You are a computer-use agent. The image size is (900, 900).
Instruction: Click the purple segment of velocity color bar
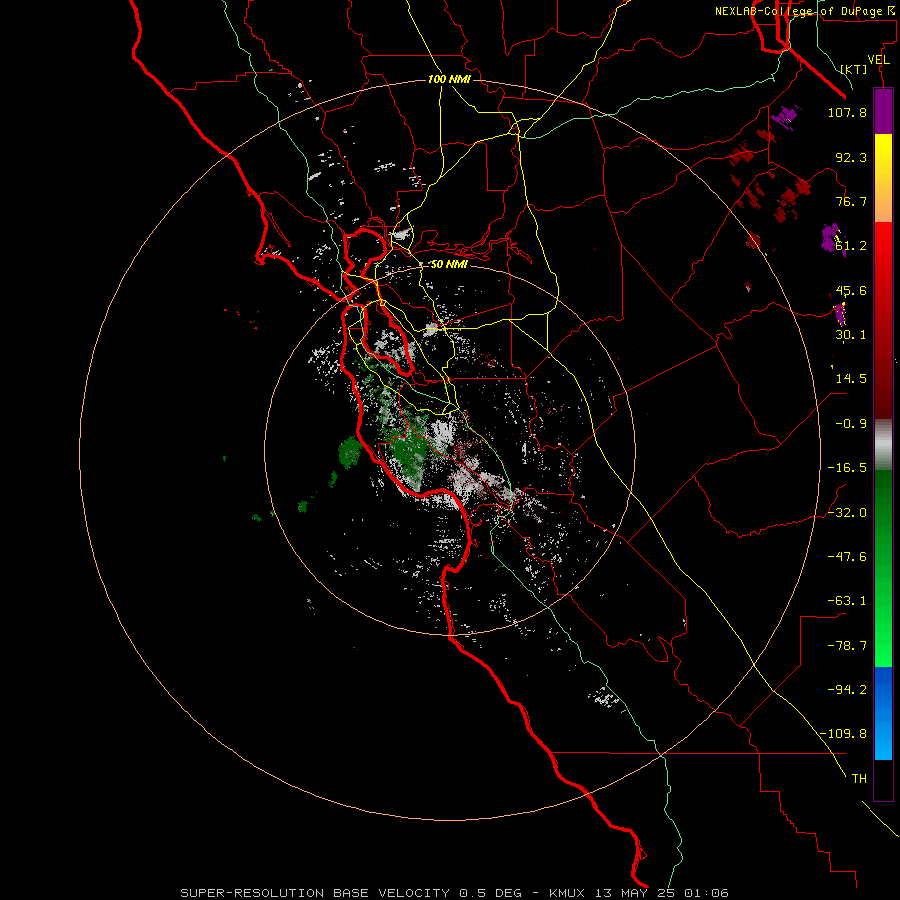[x=883, y=111]
